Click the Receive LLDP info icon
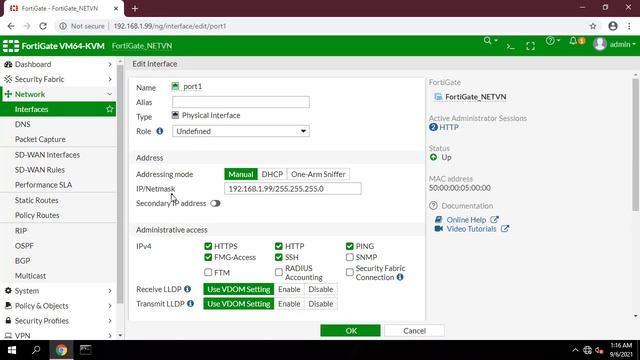The height and width of the screenshot is (360, 640). point(187,289)
